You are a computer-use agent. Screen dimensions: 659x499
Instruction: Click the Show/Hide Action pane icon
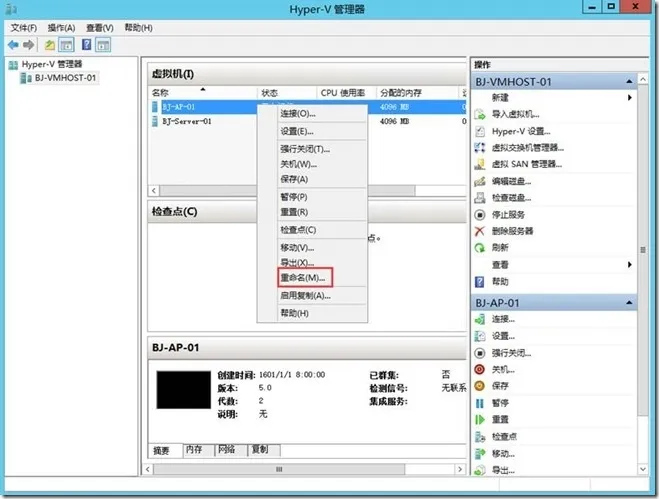pyautogui.click(x=103, y=45)
